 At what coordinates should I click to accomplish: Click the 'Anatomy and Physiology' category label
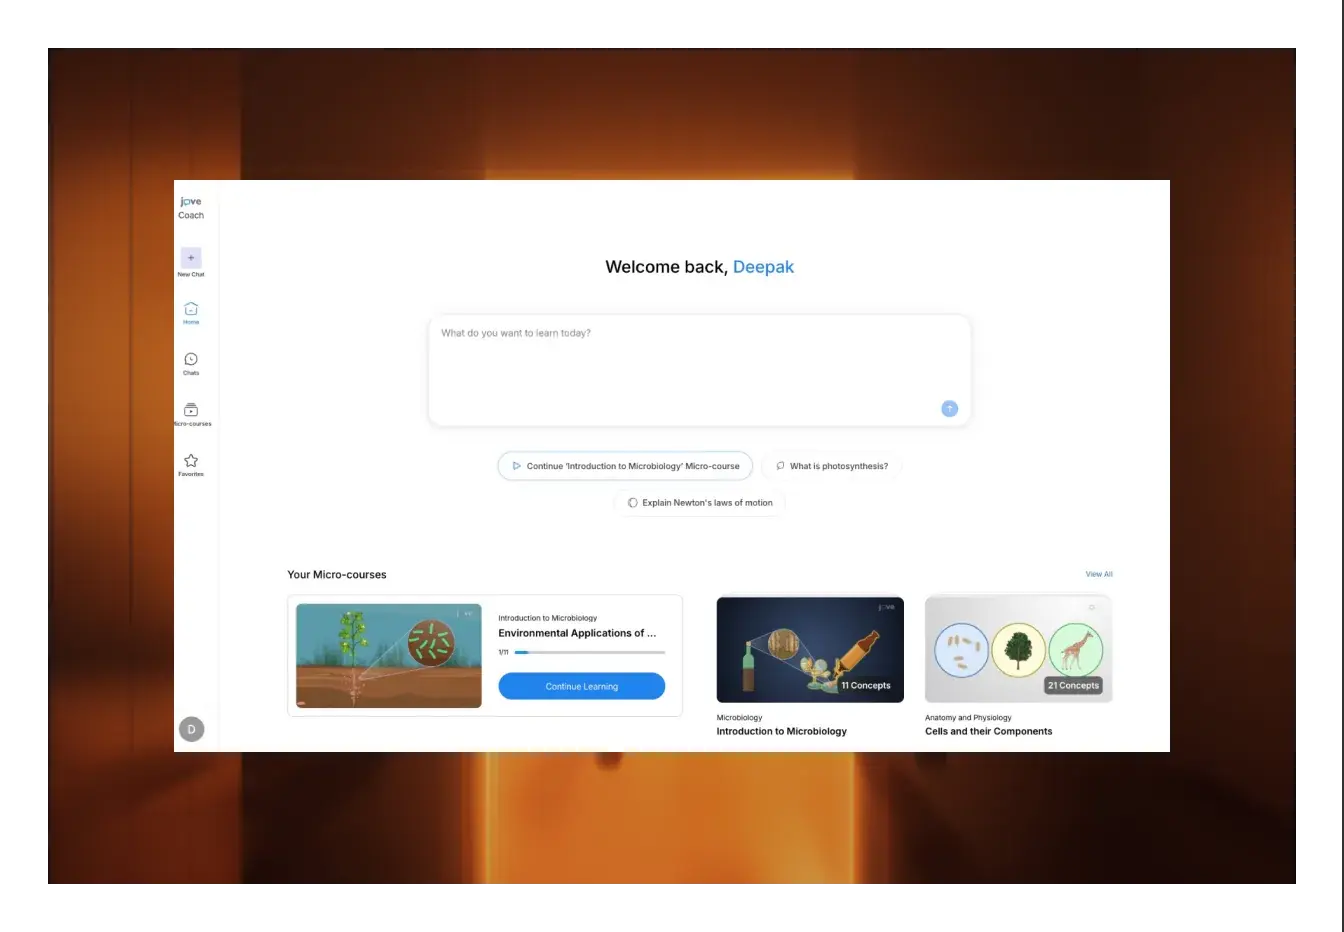pos(968,717)
